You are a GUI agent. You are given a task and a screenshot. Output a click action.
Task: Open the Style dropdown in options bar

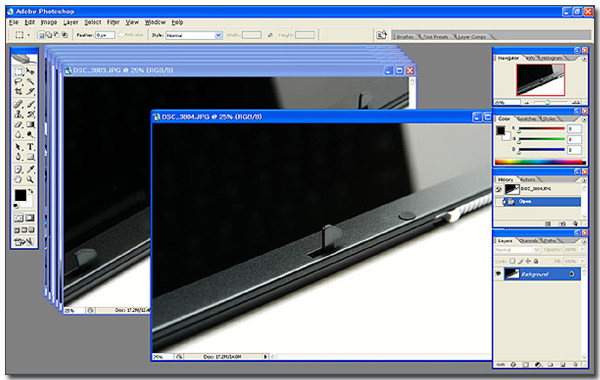(194, 35)
